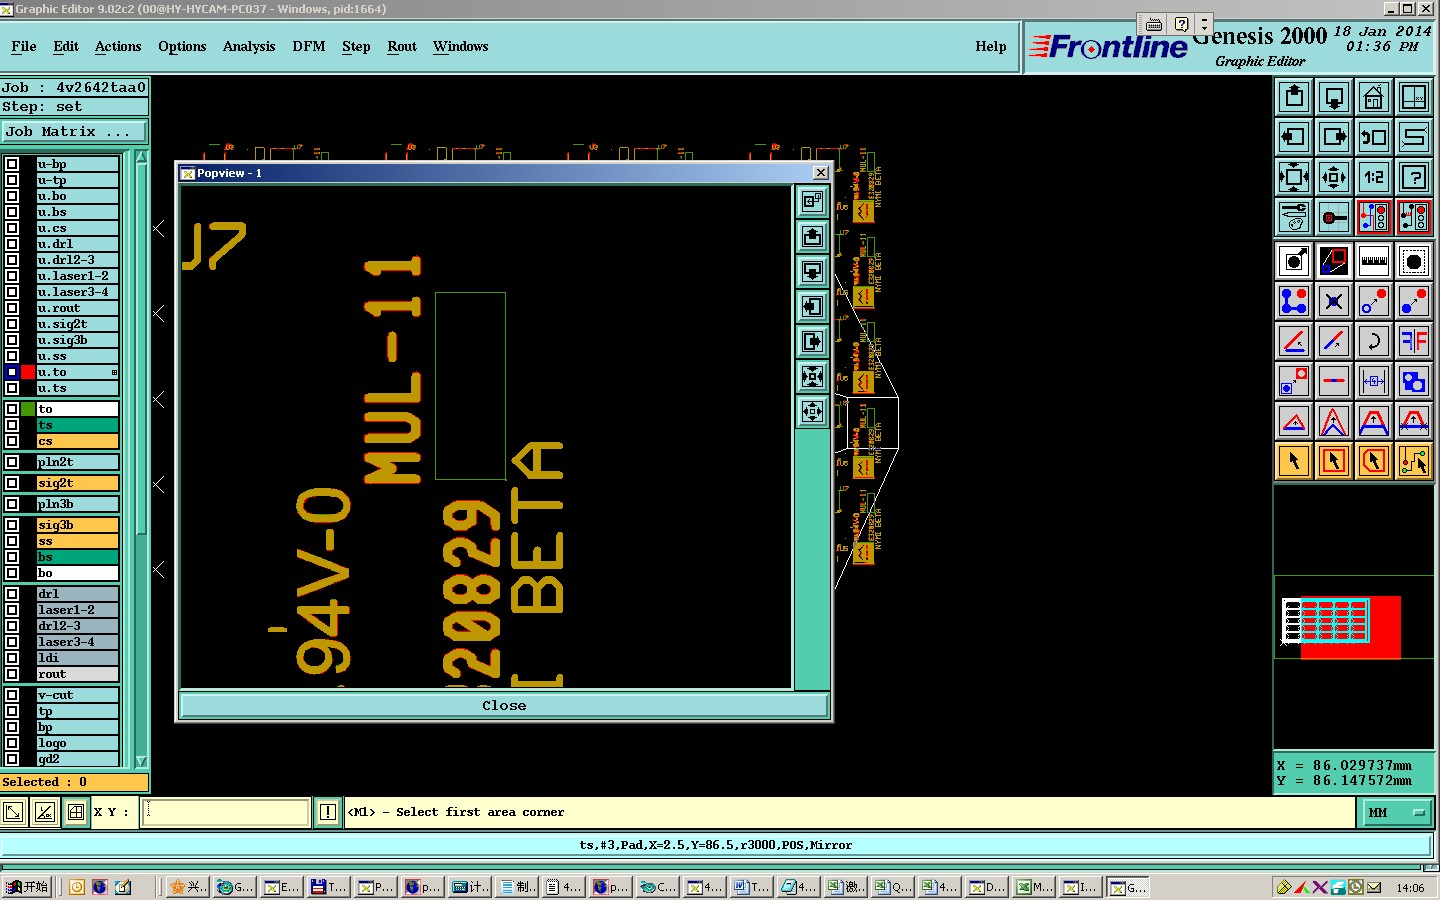Viewport: 1440px width, 900px height.
Task: Click the blue connected nodes tool icon
Action: pos(1294,301)
